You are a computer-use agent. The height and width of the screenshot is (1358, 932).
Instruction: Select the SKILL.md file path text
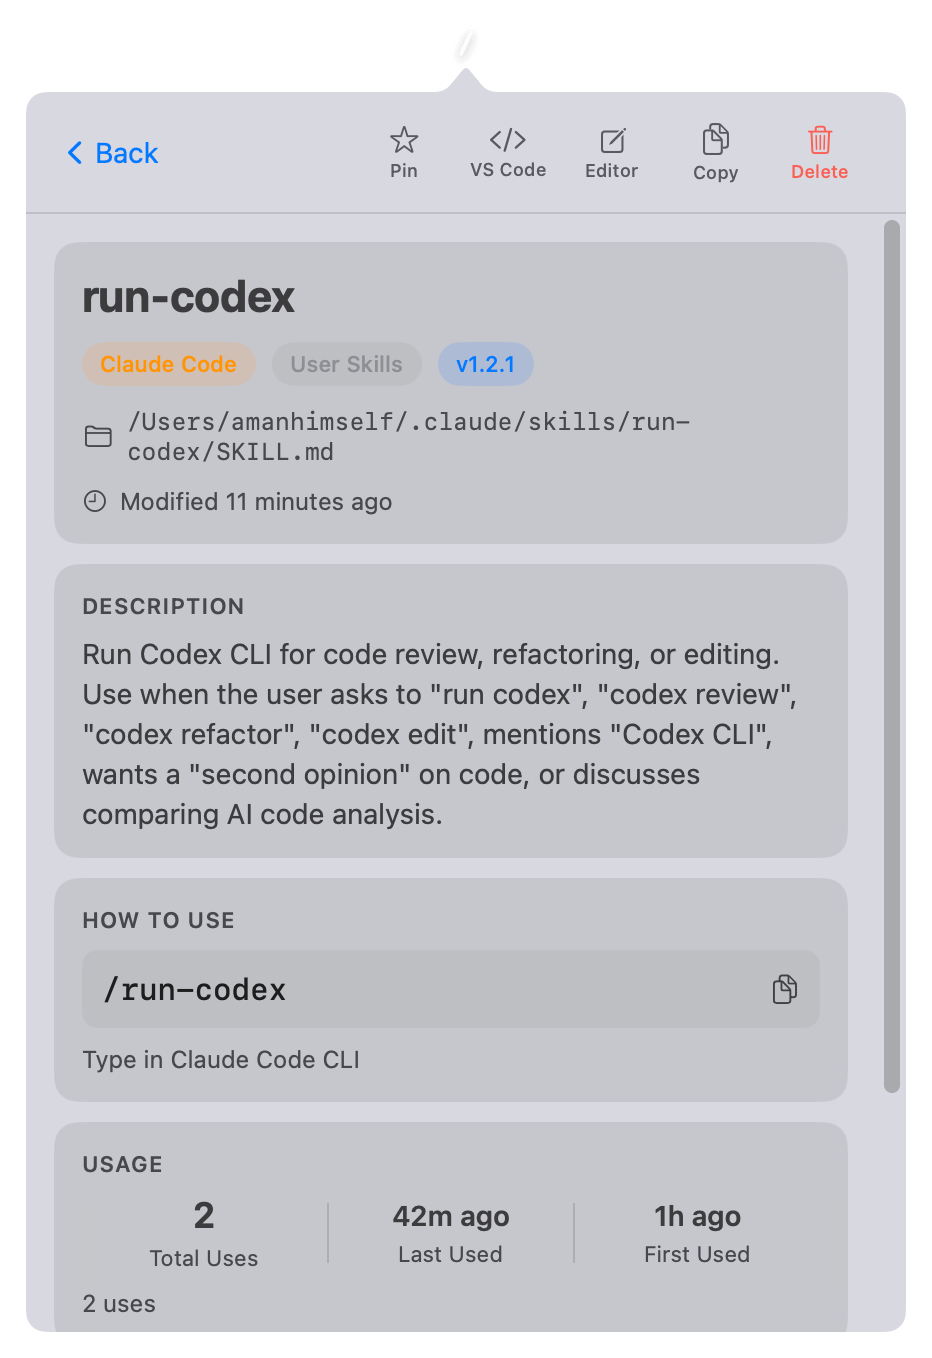coord(408,436)
